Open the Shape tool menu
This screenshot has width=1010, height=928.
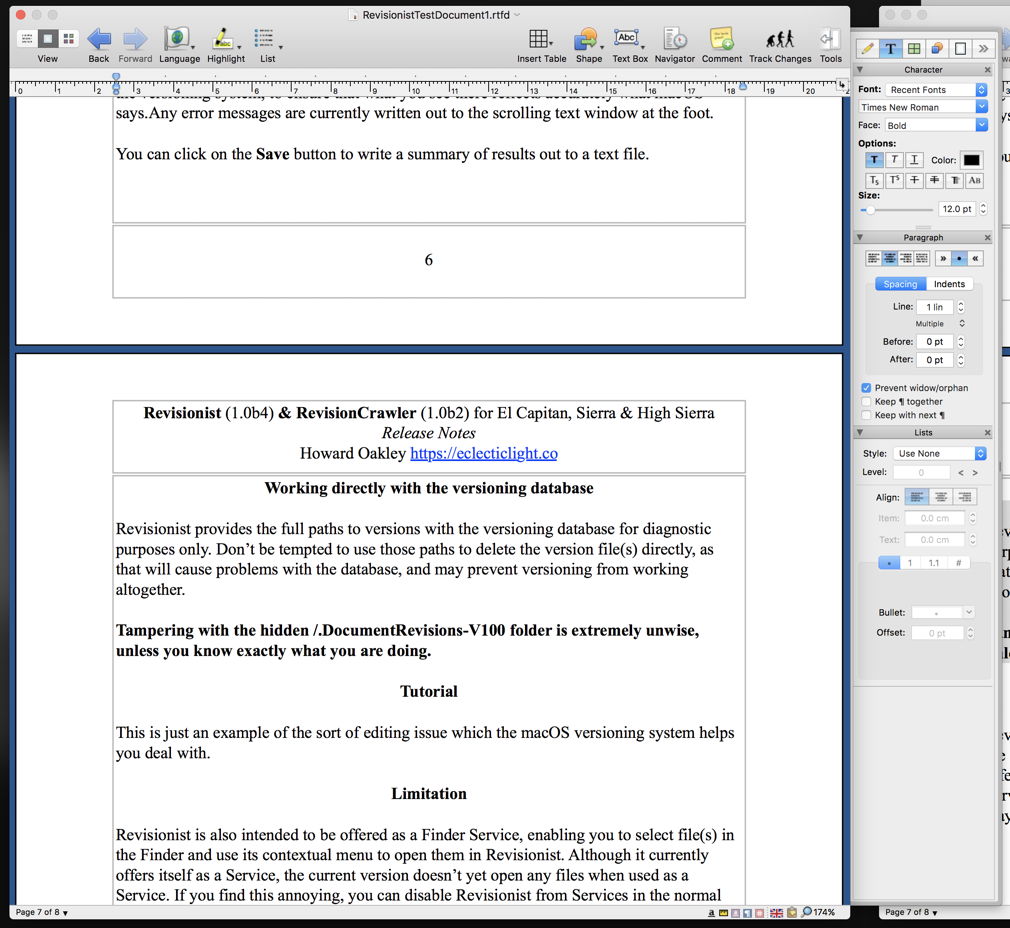pyautogui.click(x=586, y=40)
